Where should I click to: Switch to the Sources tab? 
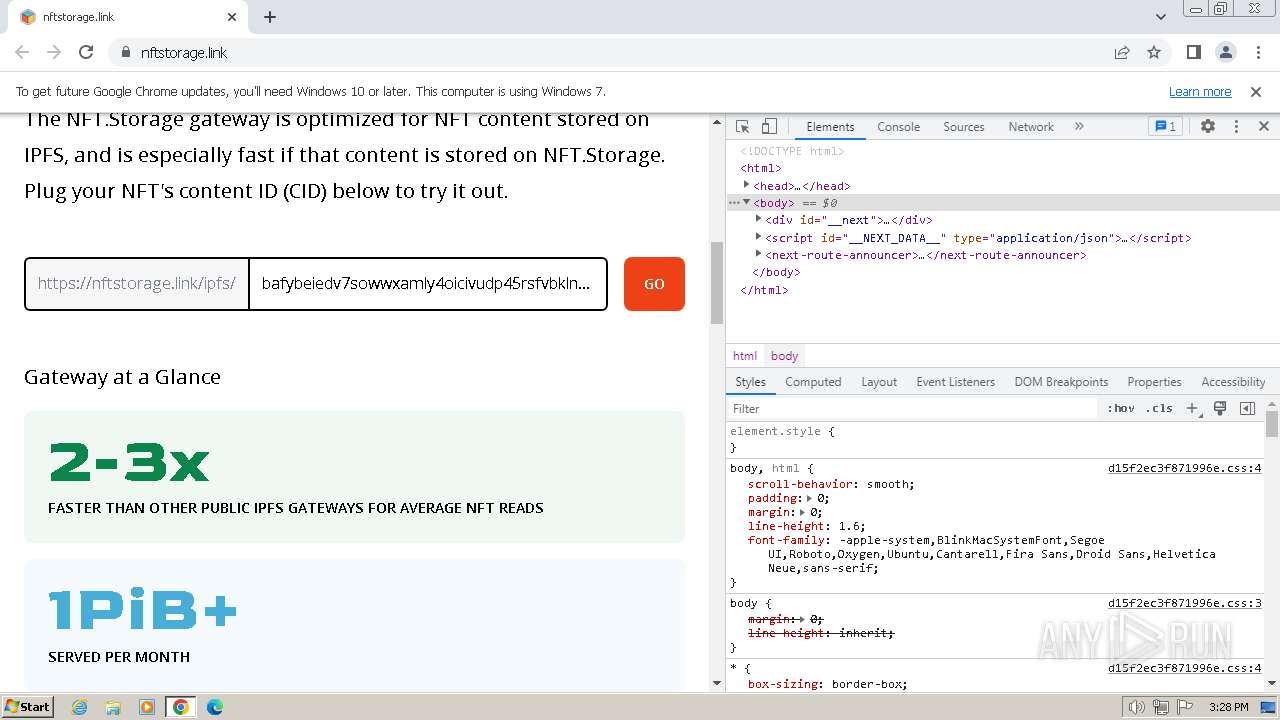964,127
